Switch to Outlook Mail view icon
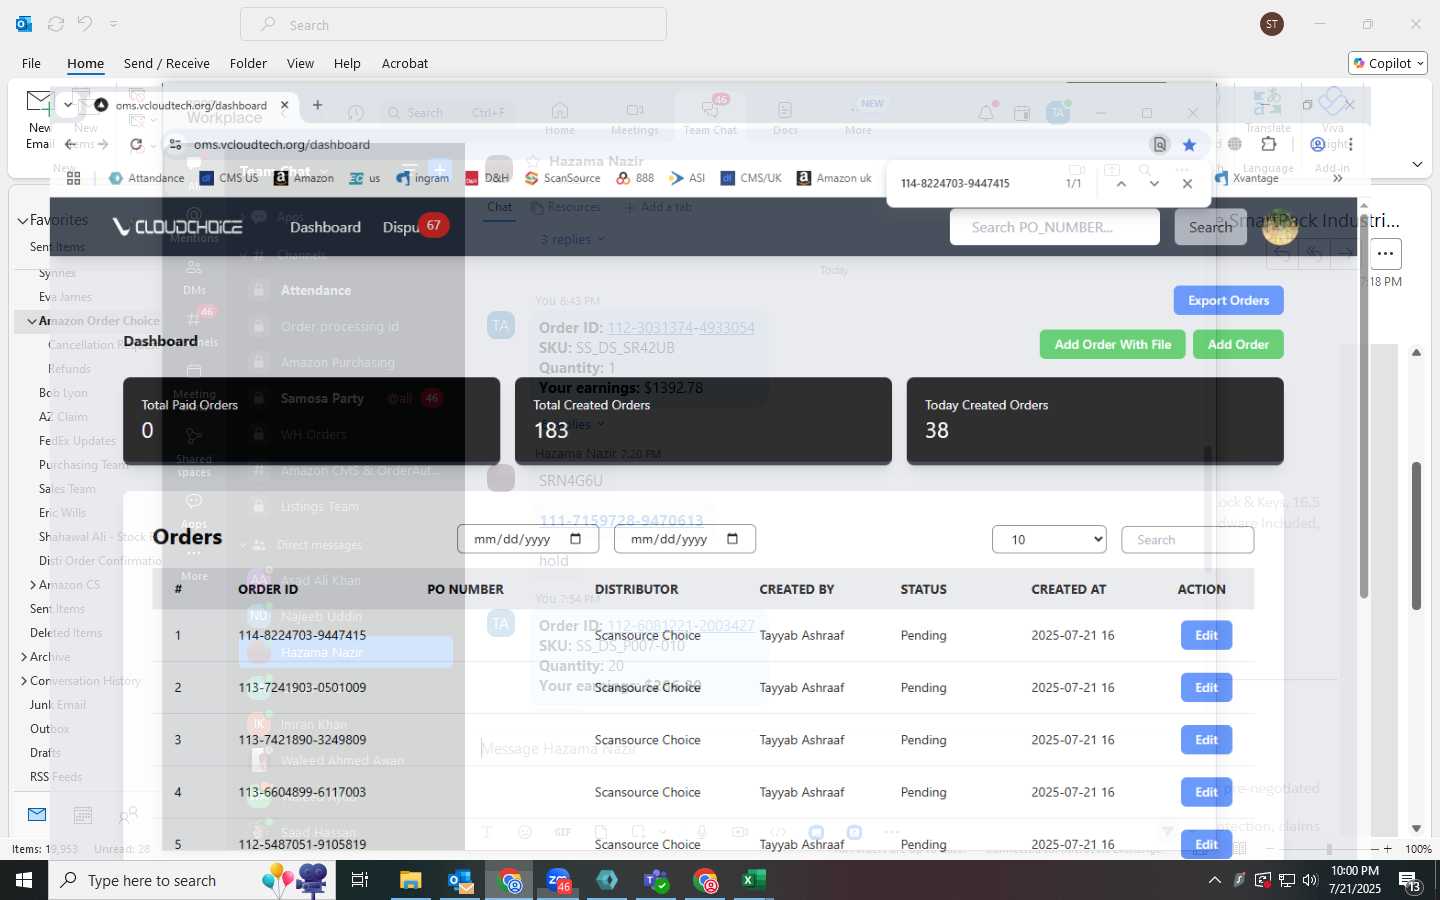The image size is (1440, 900). (x=37, y=815)
